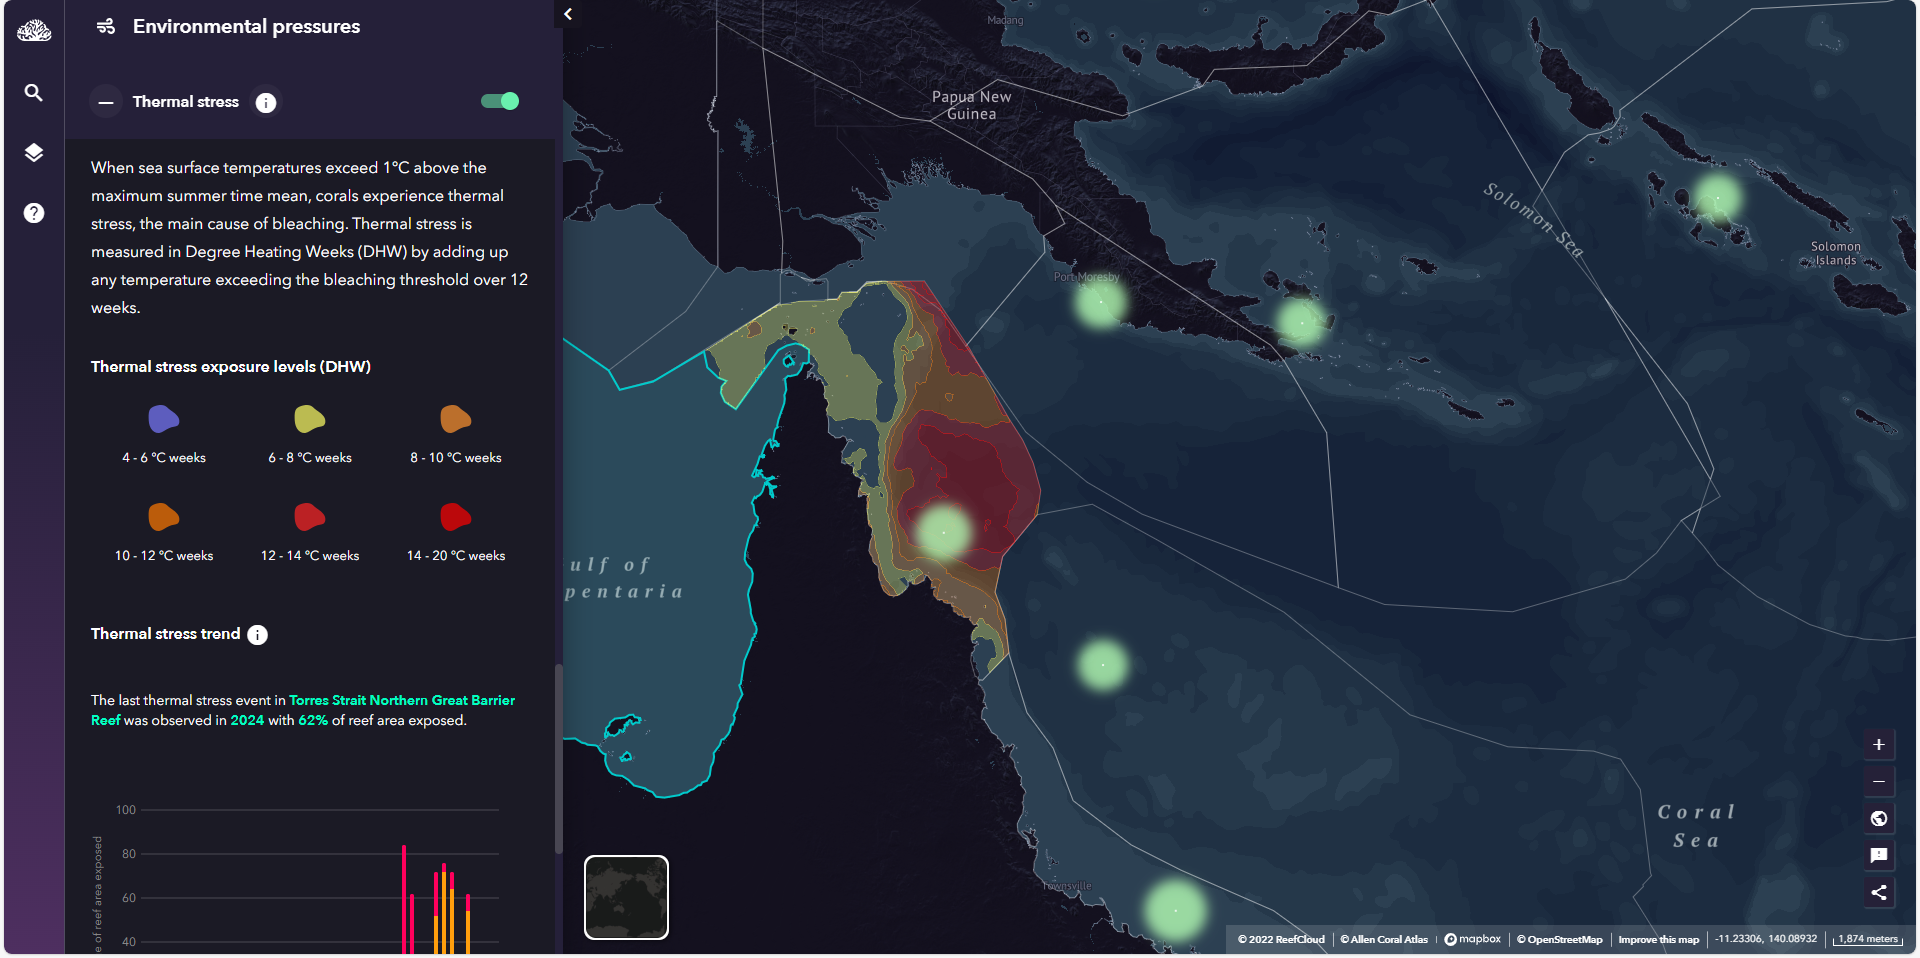The height and width of the screenshot is (958, 1920).
Task: Disable the Thermal stress layer toggle
Action: tap(500, 101)
